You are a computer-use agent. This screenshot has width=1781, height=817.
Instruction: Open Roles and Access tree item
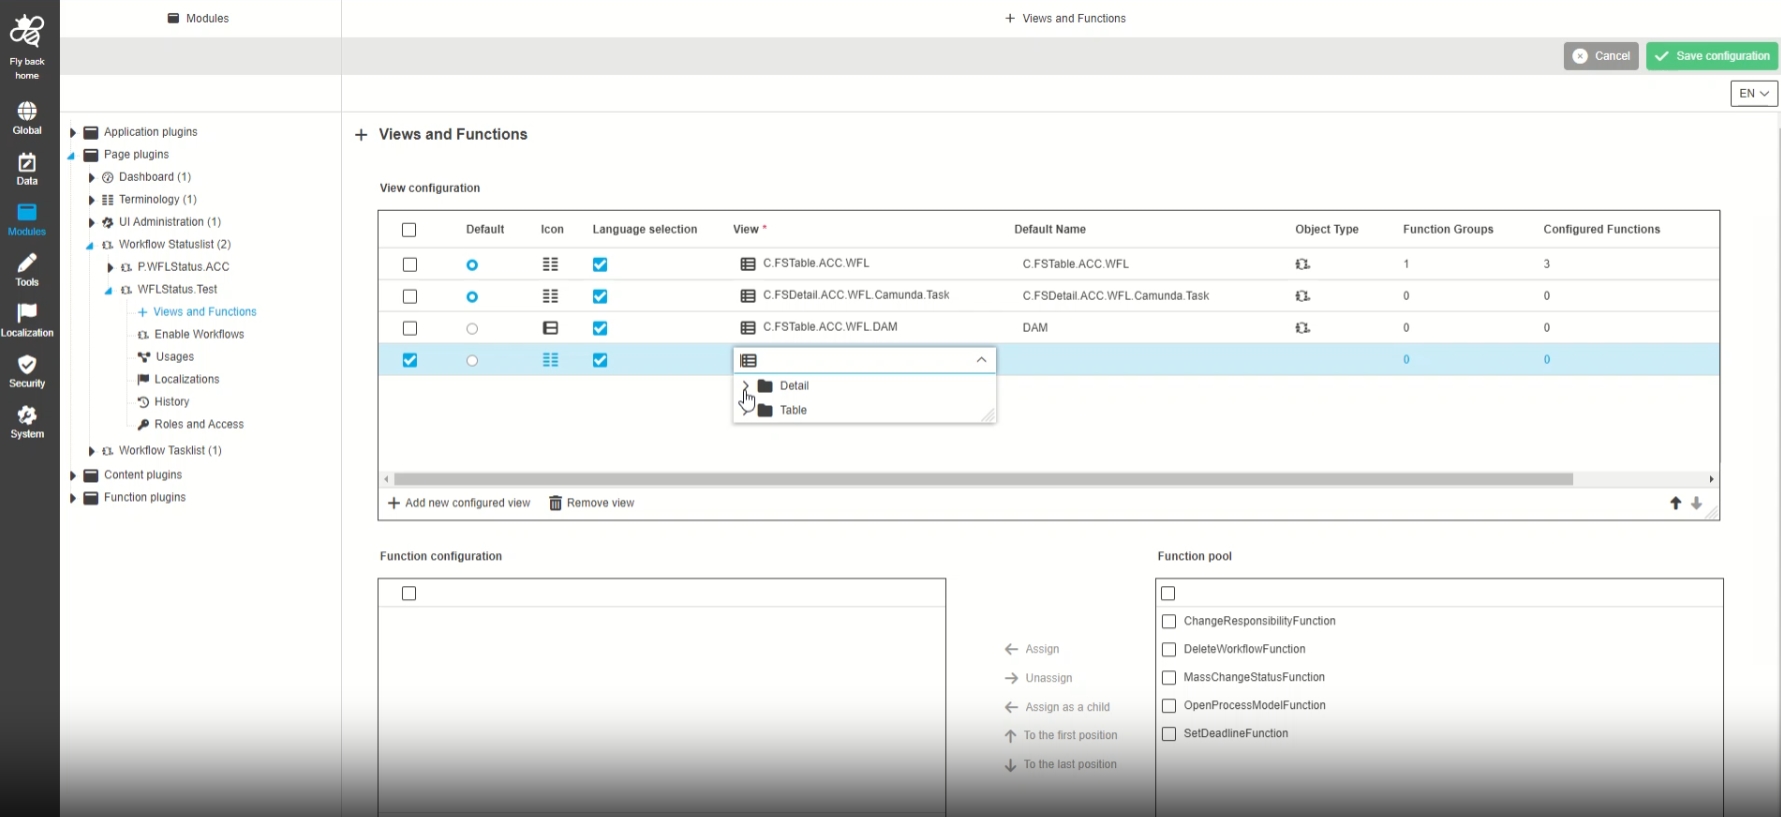[x=198, y=424]
